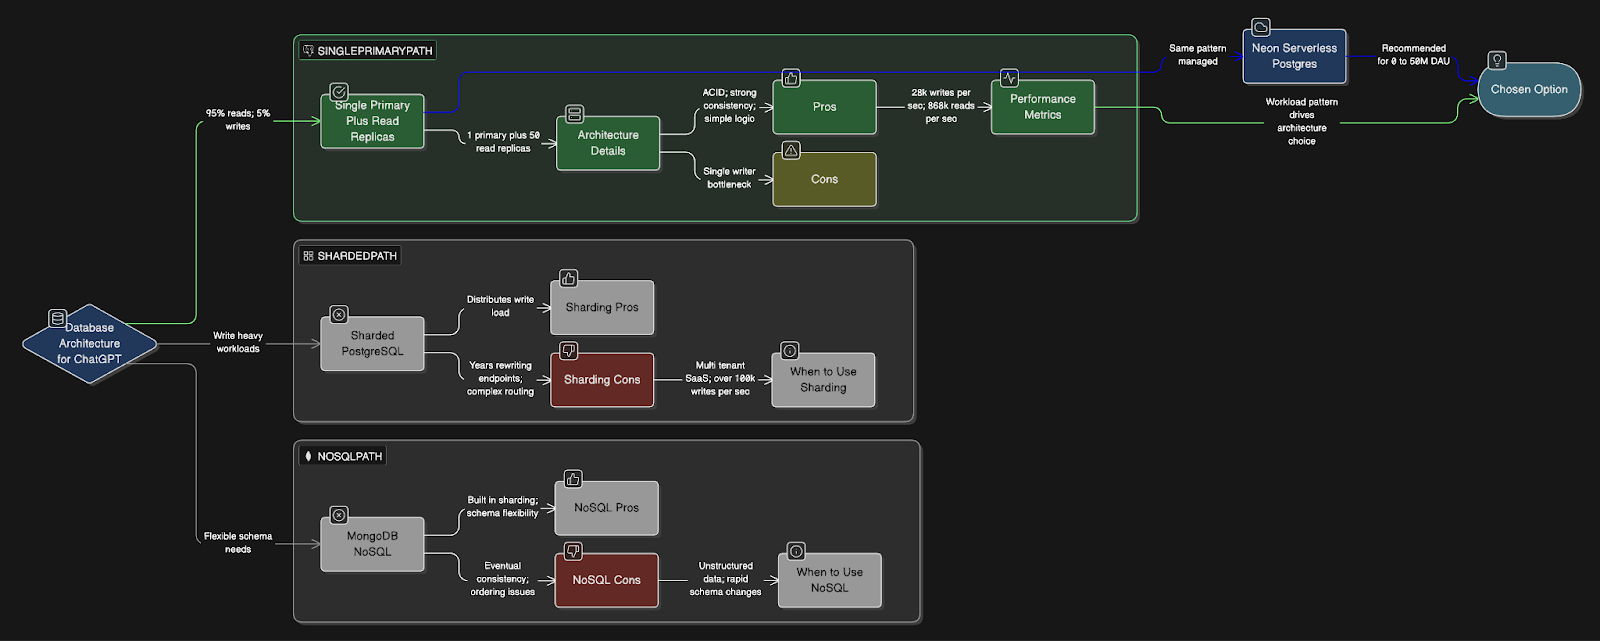Click the 'Eventual consistency; ordering issues' label

point(503,579)
